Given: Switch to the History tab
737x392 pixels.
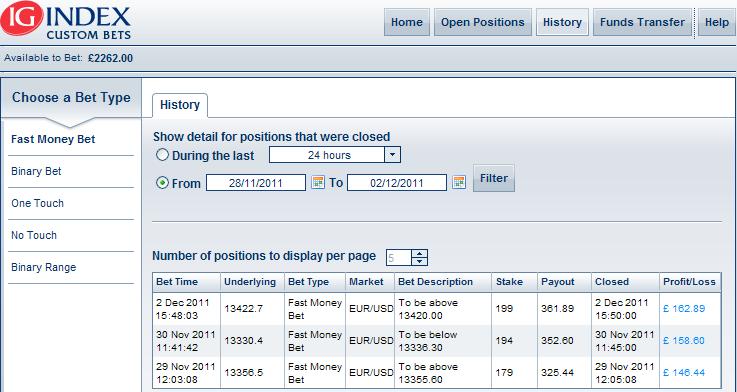Looking at the screenshot, I should 180,105.
